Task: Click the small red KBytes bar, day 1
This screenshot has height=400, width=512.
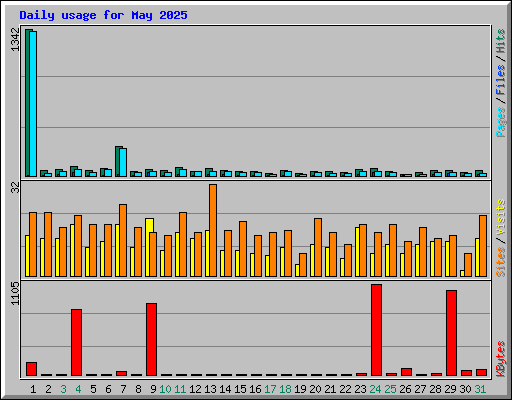Action: 31,369
